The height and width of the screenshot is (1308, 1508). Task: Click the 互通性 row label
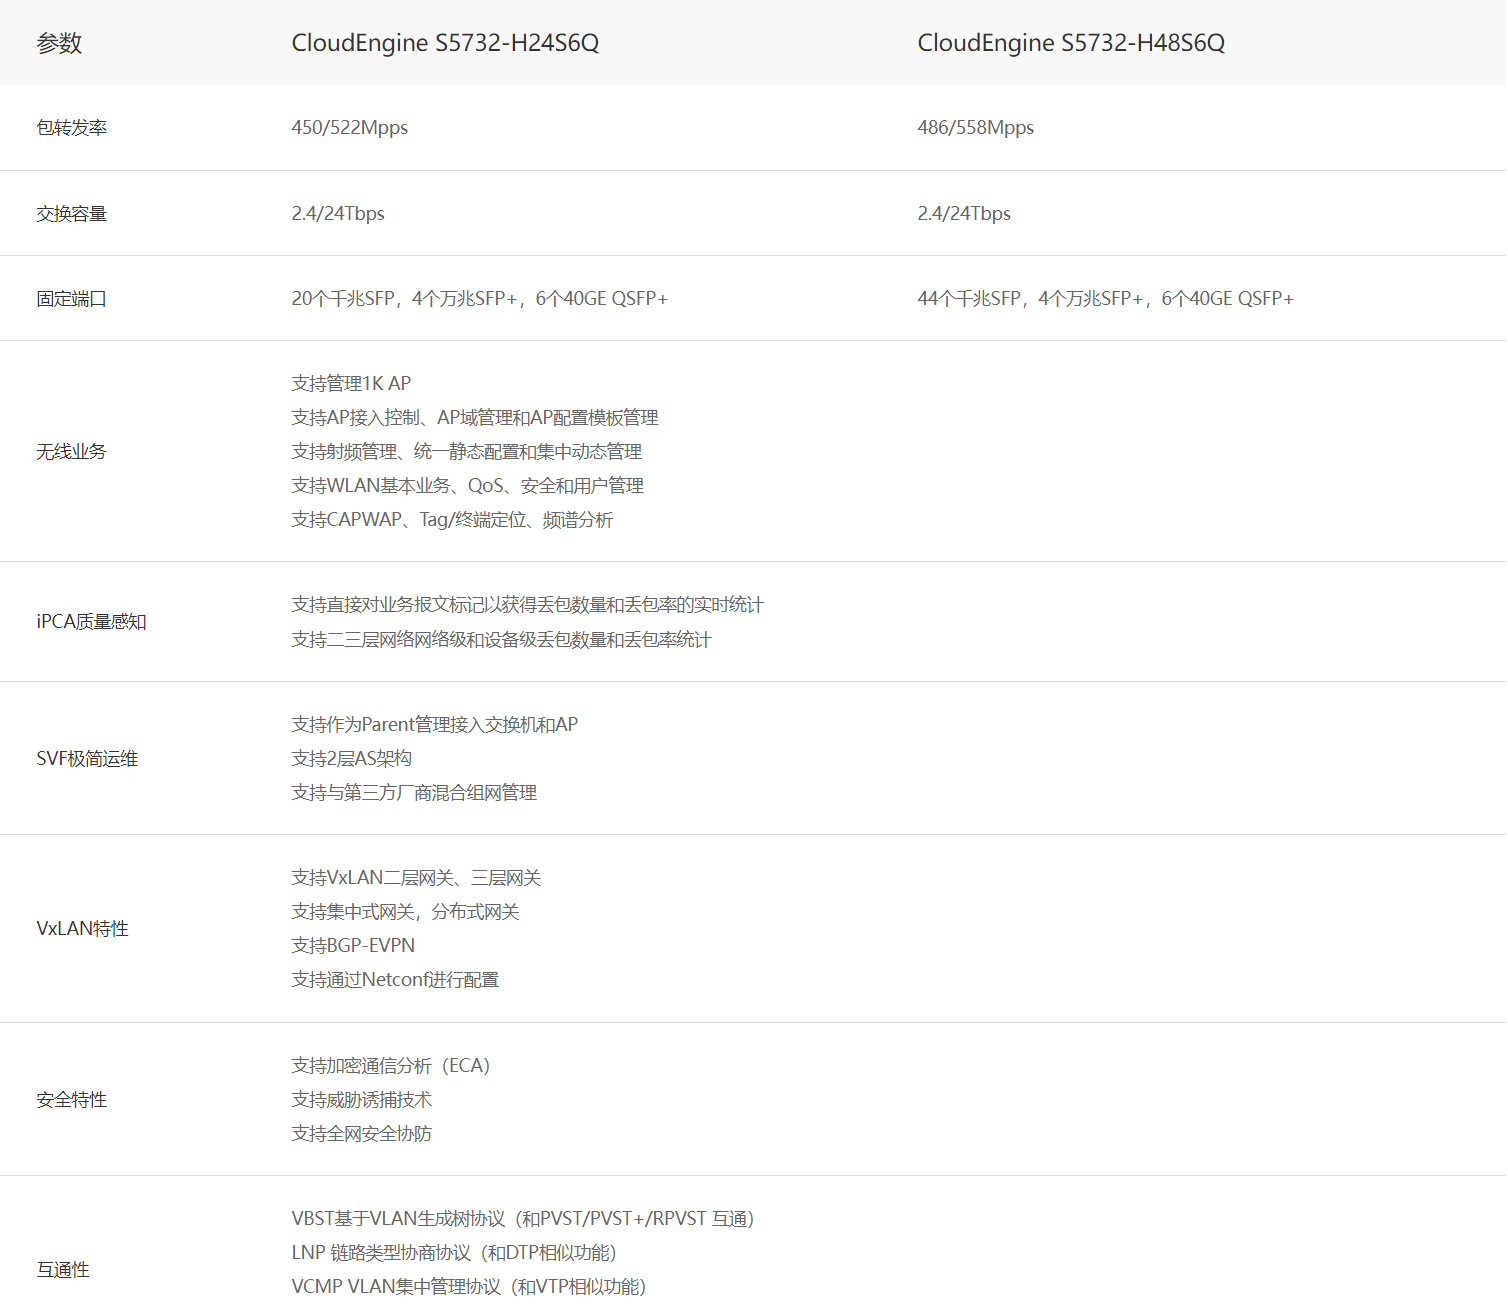click(x=63, y=1270)
